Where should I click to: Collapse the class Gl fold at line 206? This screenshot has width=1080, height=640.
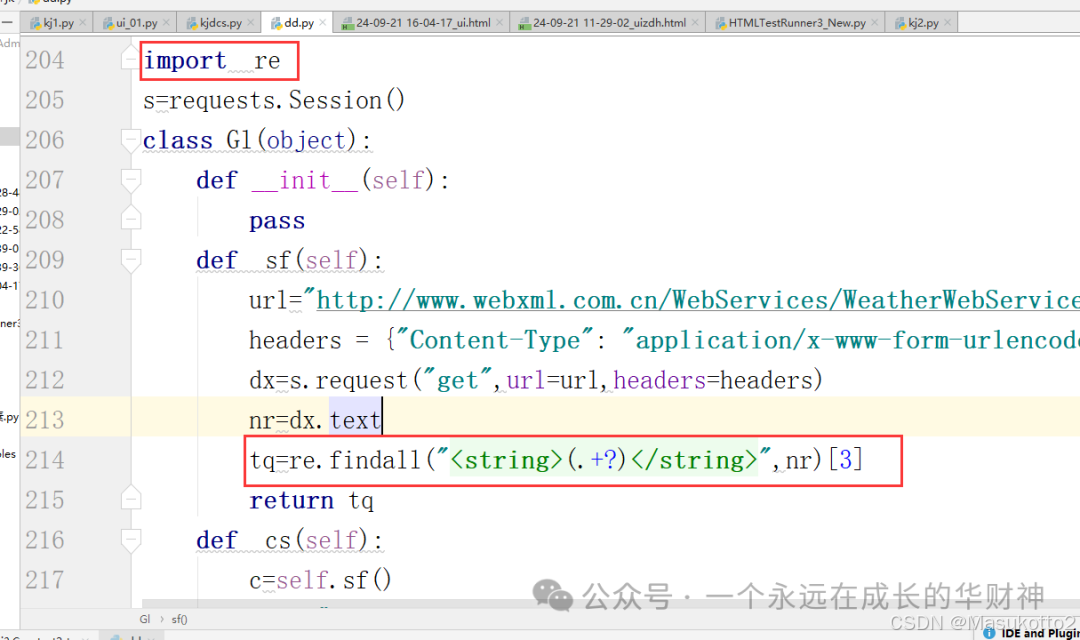tap(130, 140)
